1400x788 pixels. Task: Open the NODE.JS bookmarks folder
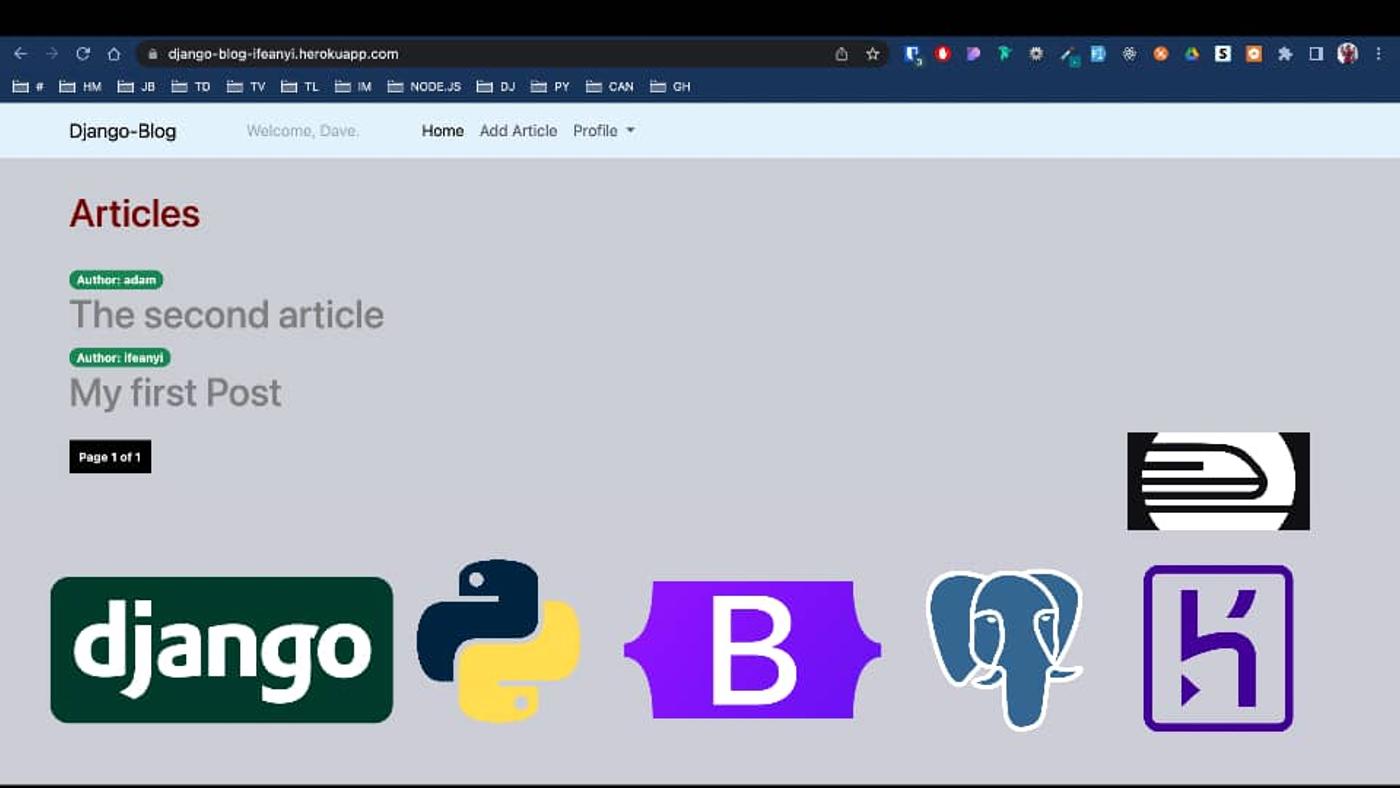424,87
